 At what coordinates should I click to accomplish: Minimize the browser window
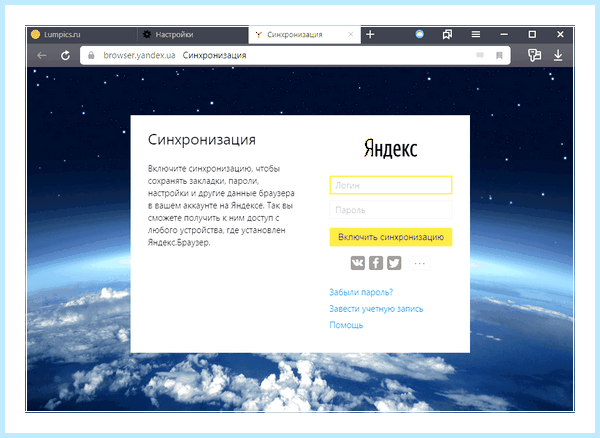tap(504, 34)
